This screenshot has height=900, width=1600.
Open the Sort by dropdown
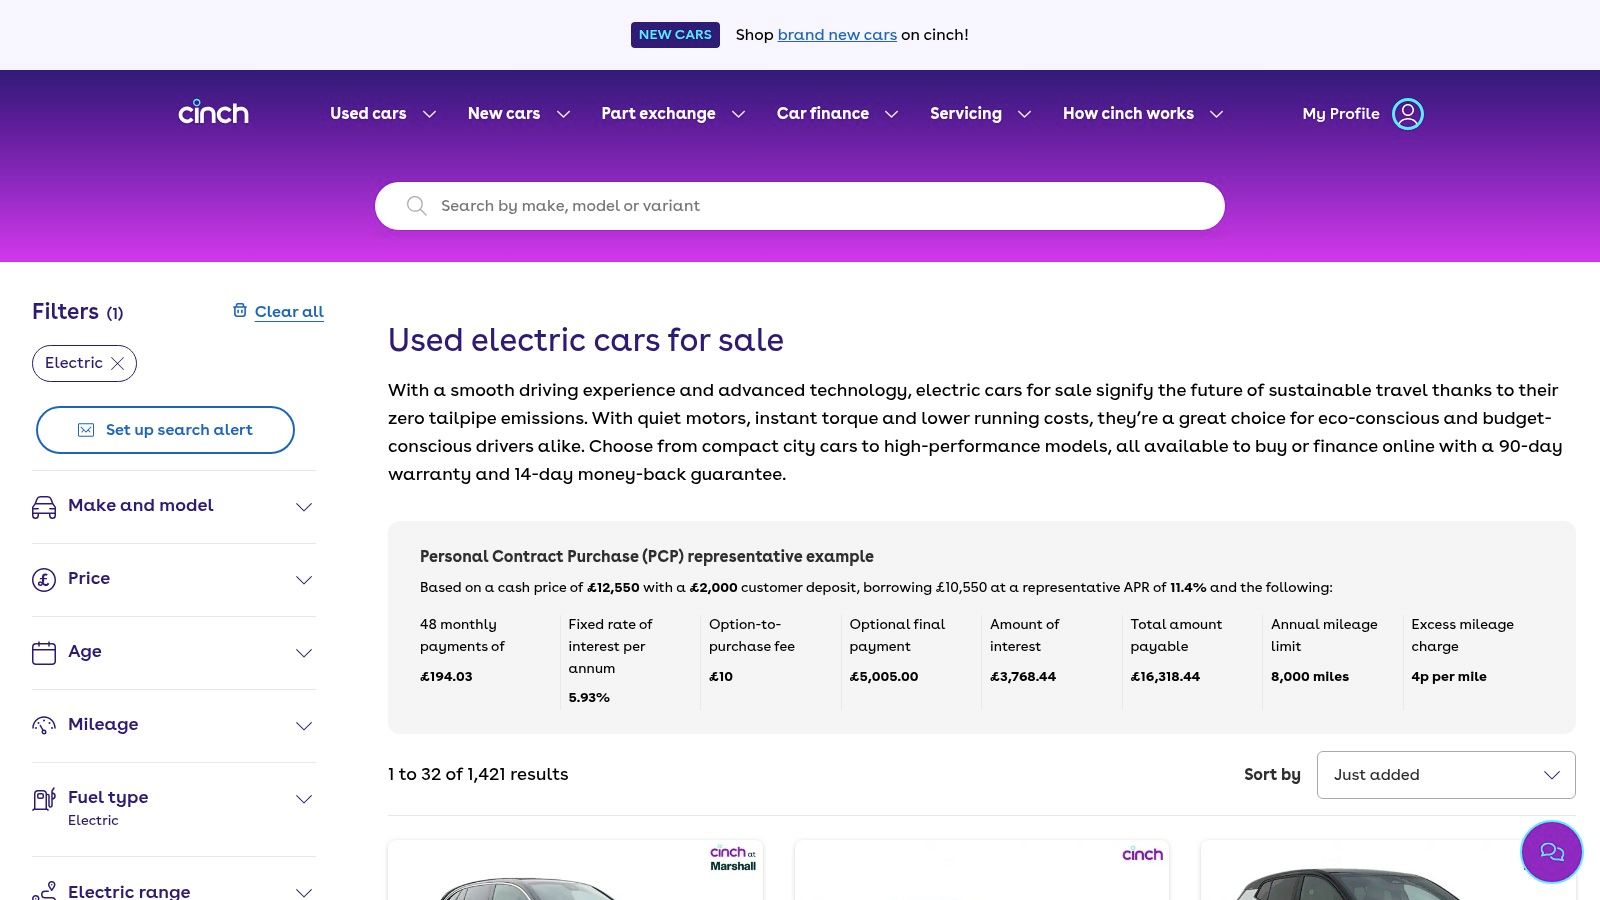[1445, 775]
